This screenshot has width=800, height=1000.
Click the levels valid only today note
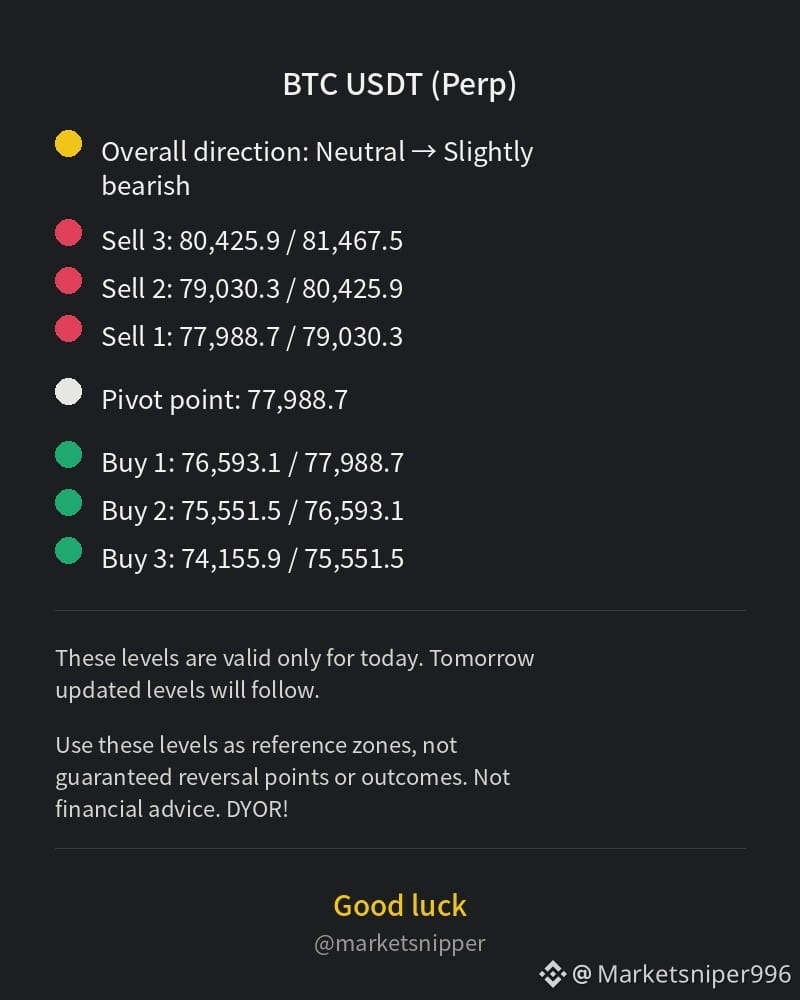[295, 674]
